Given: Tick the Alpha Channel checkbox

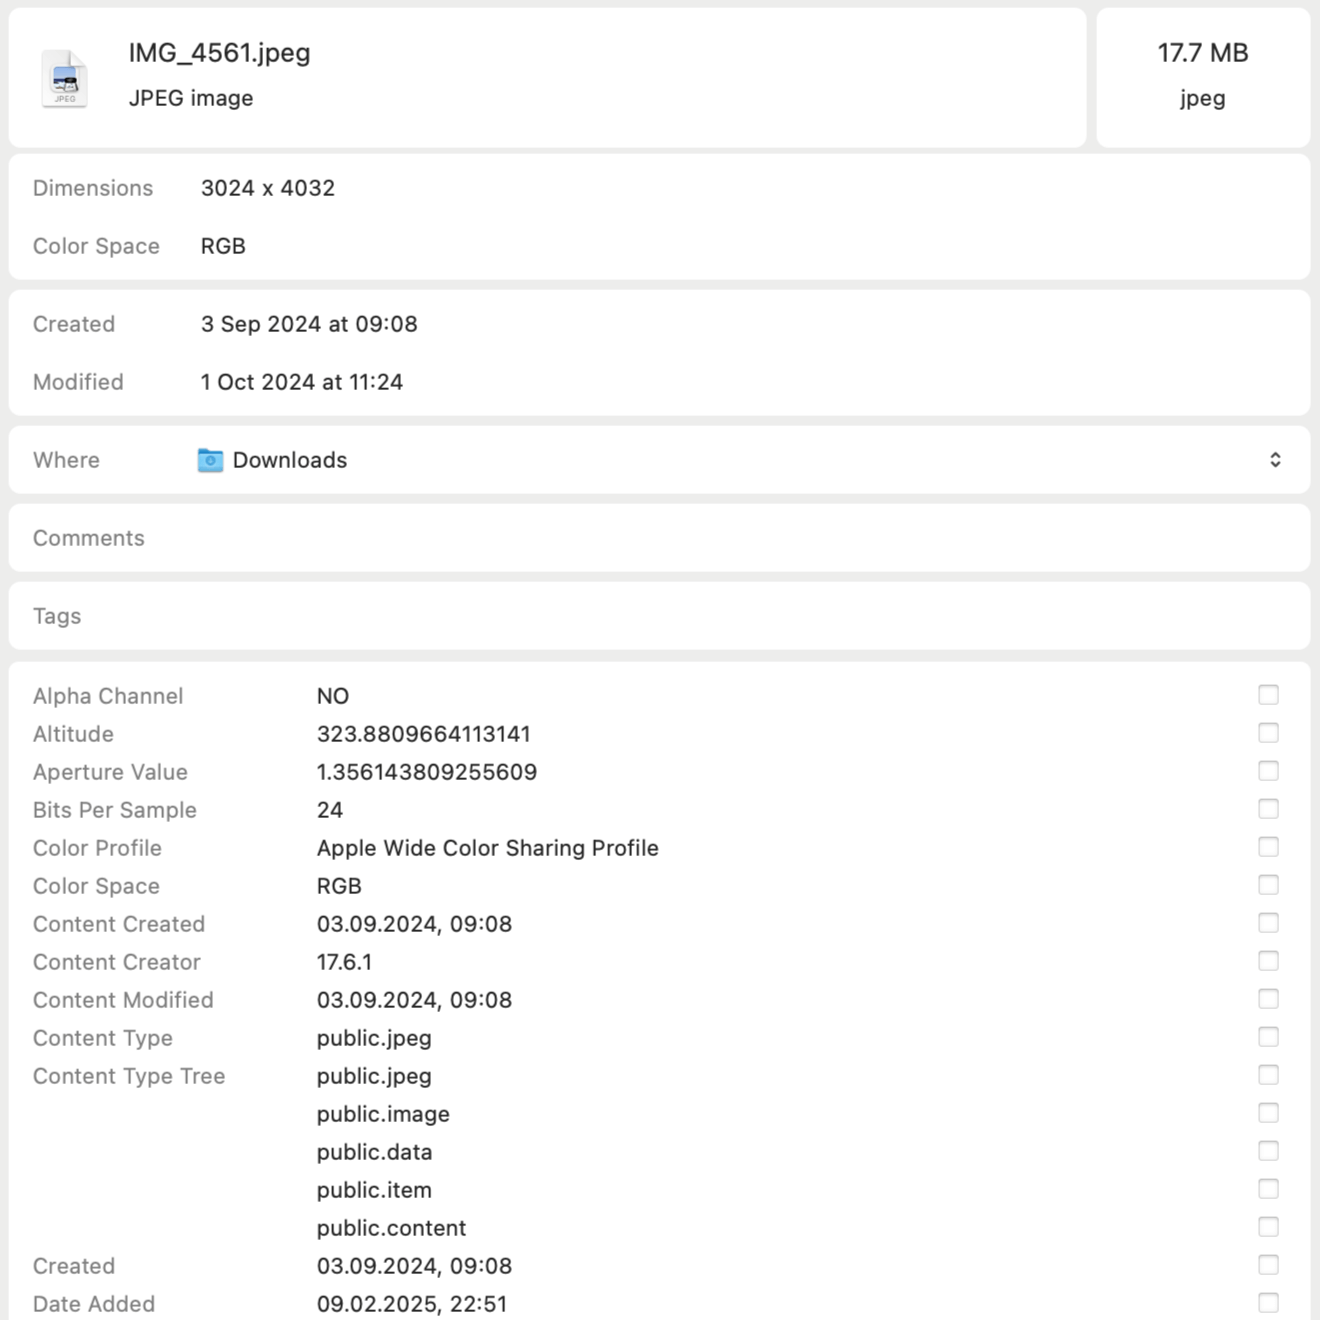Looking at the screenshot, I should coord(1268,695).
